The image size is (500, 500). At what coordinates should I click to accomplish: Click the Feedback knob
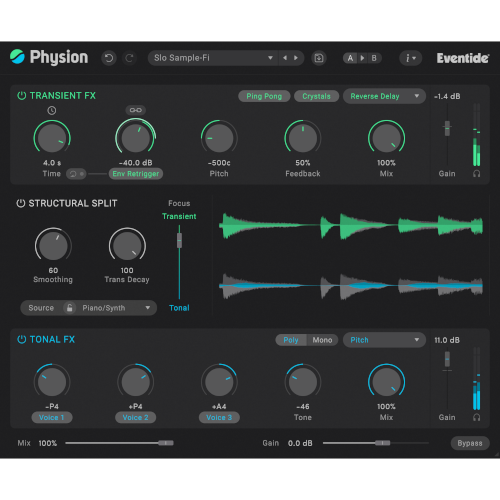click(x=303, y=138)
